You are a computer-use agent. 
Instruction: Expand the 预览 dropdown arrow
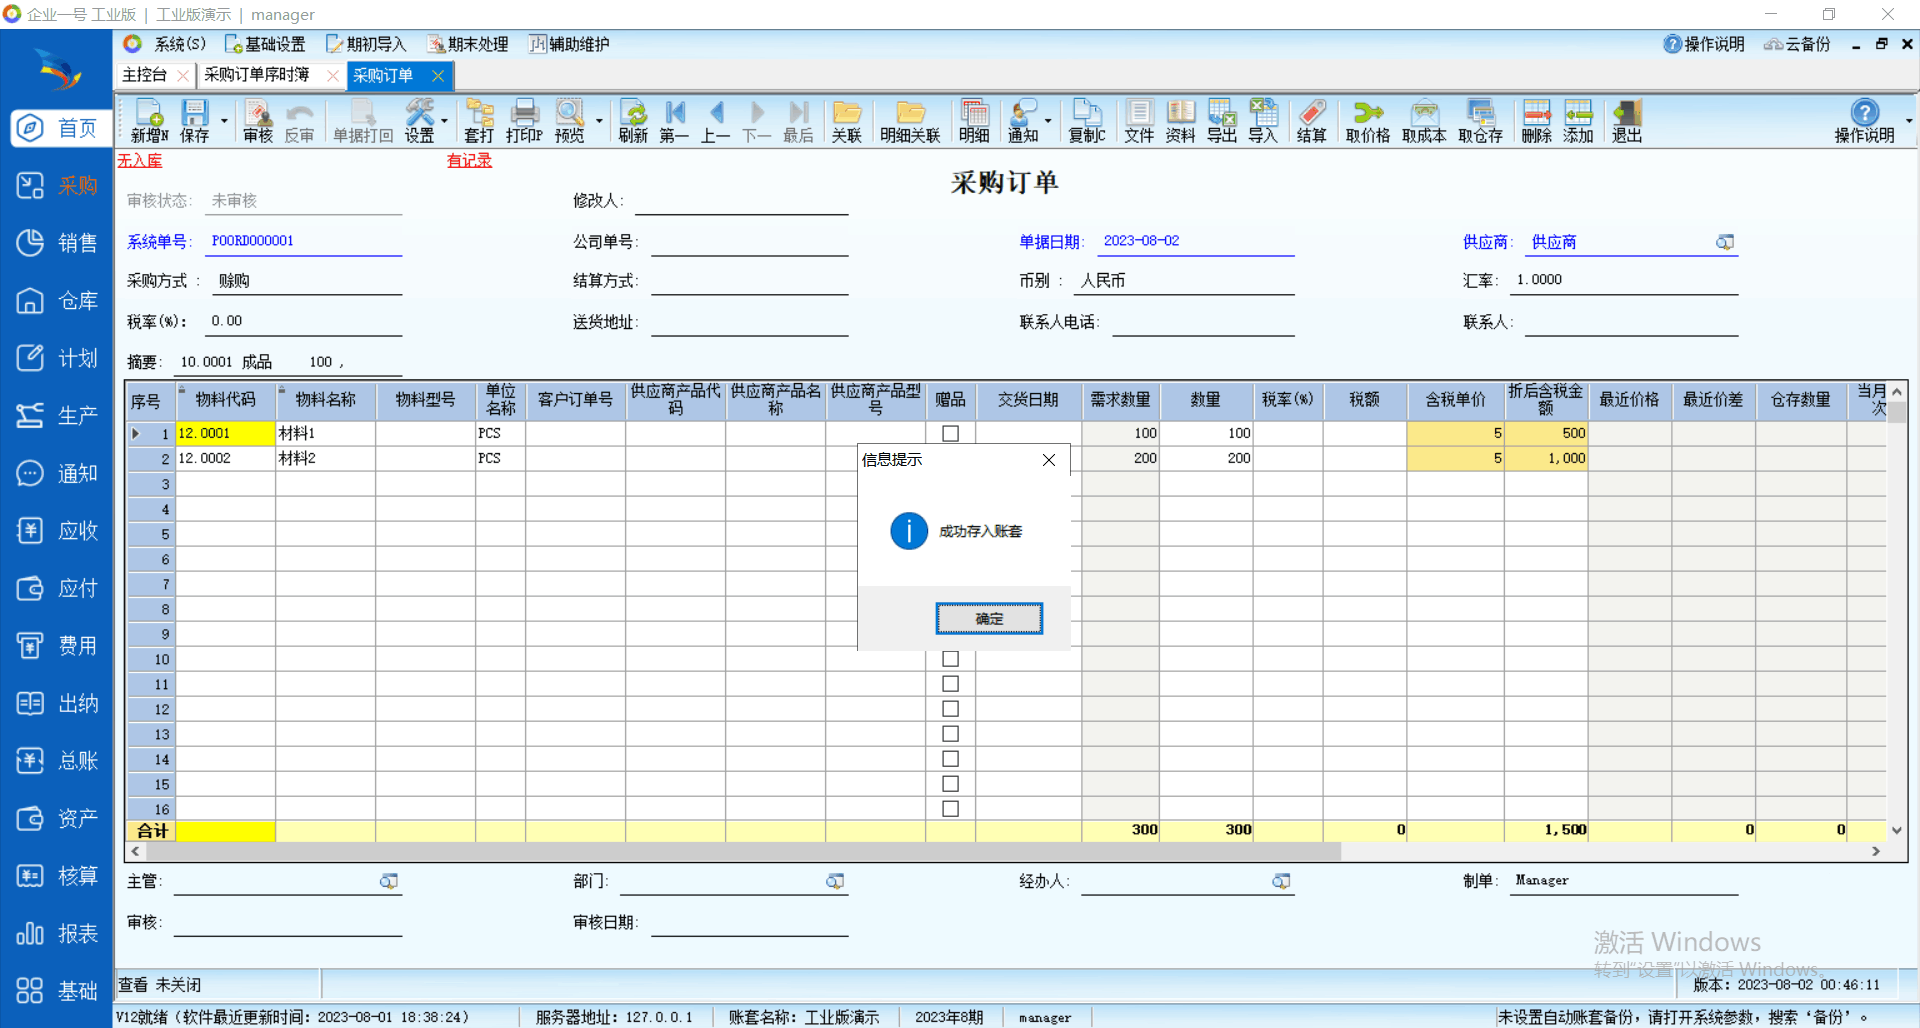click(x=599, y=121)
